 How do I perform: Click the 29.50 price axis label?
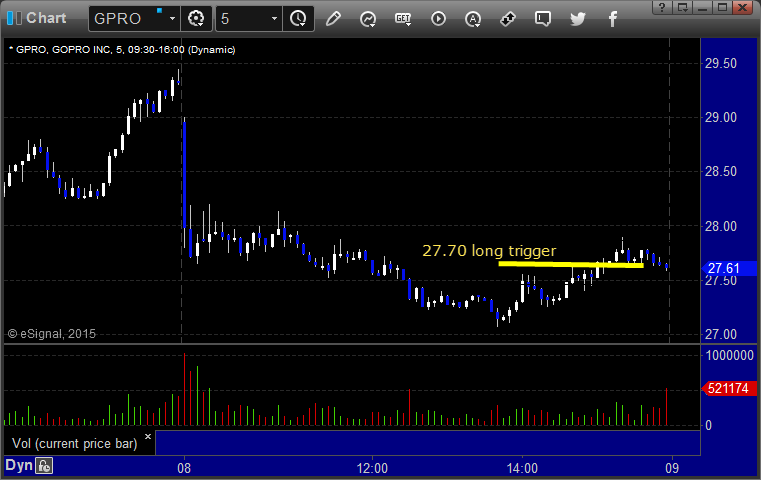[x=721, y=64]
